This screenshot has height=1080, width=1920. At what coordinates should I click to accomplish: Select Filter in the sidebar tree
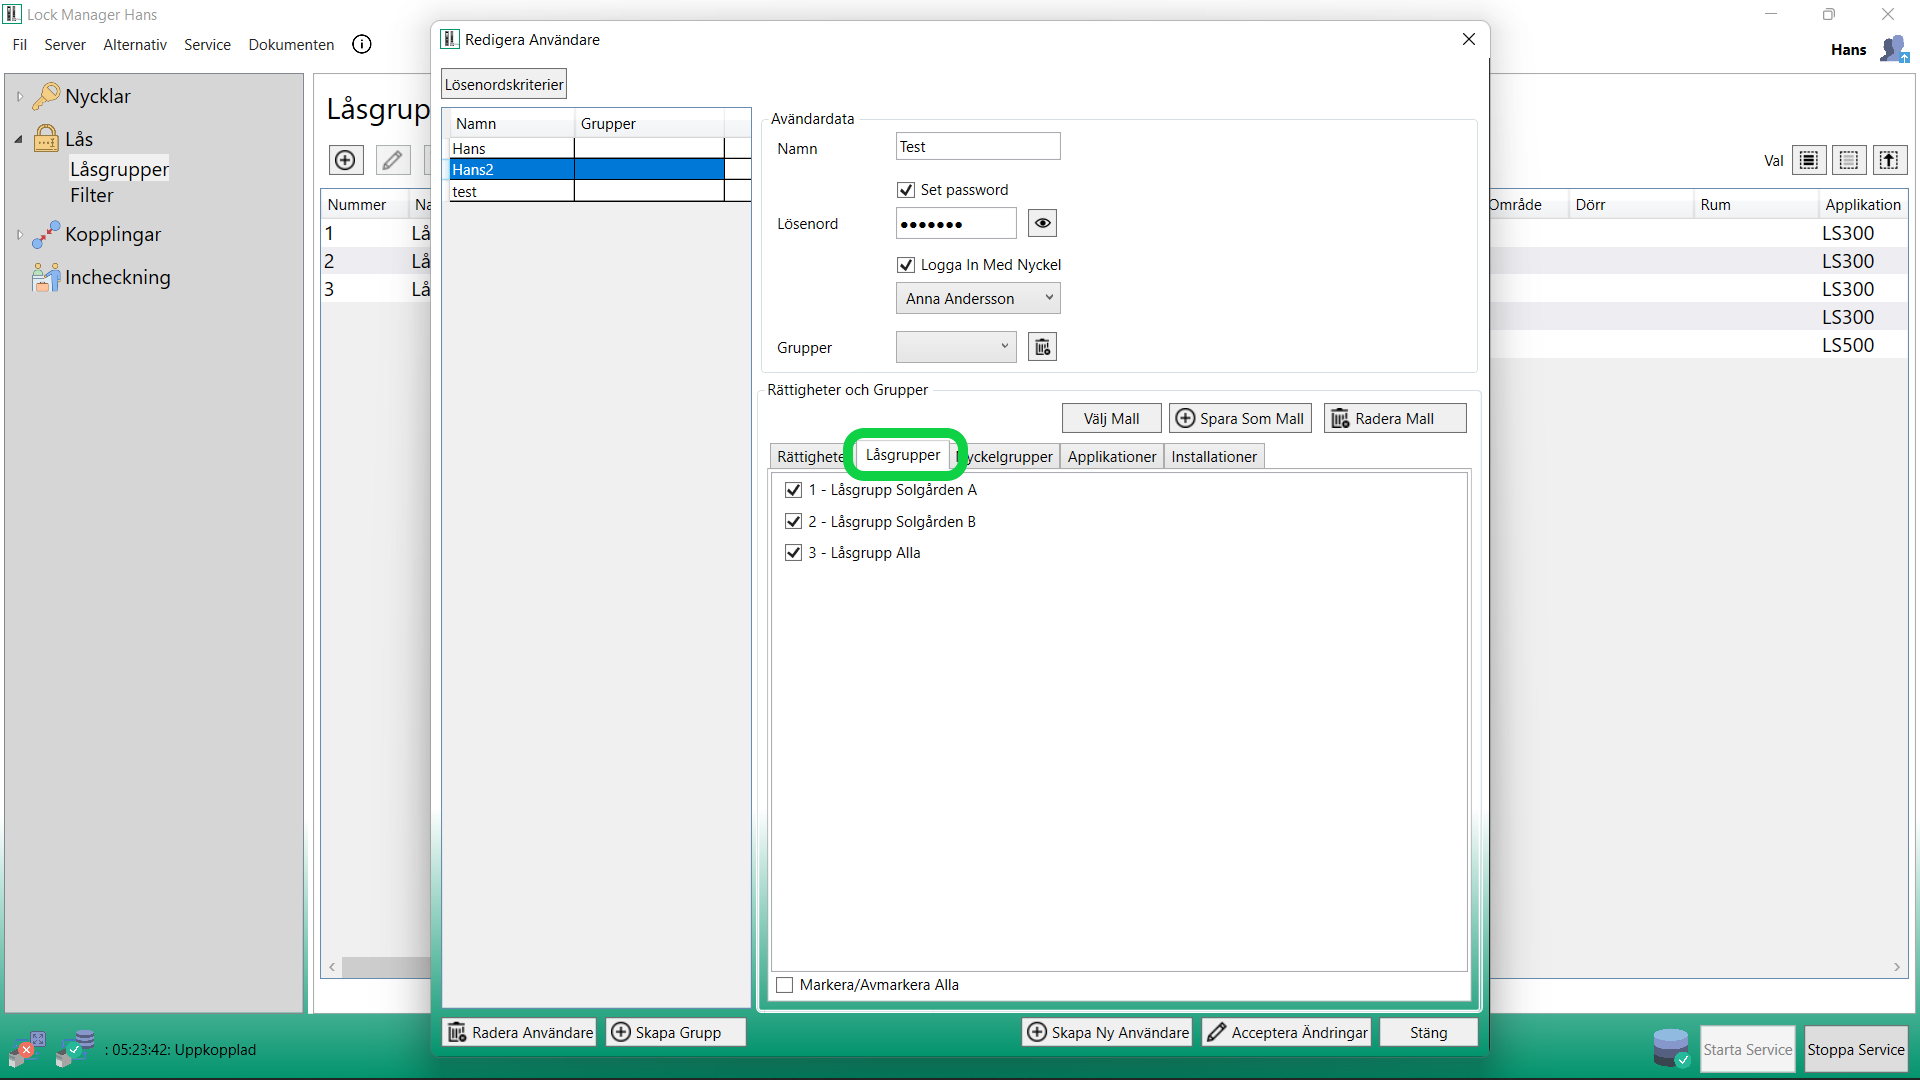coord(91,195)
